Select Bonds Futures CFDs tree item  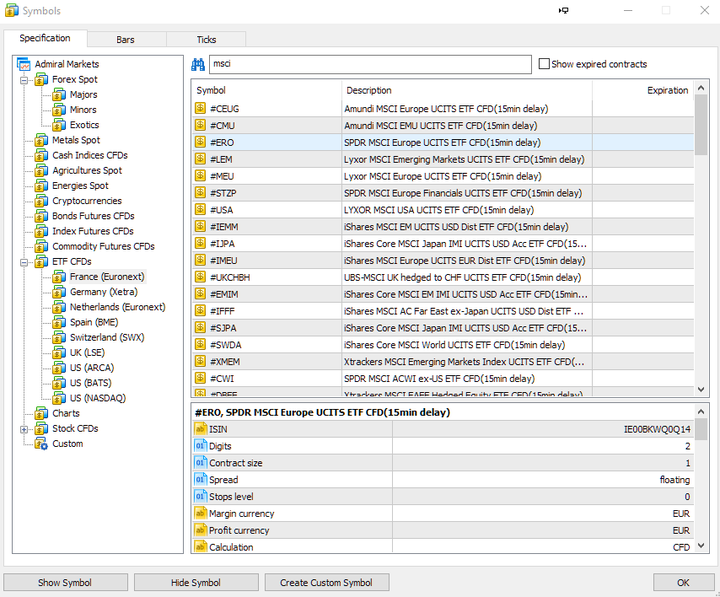click(x=93, y=216)
